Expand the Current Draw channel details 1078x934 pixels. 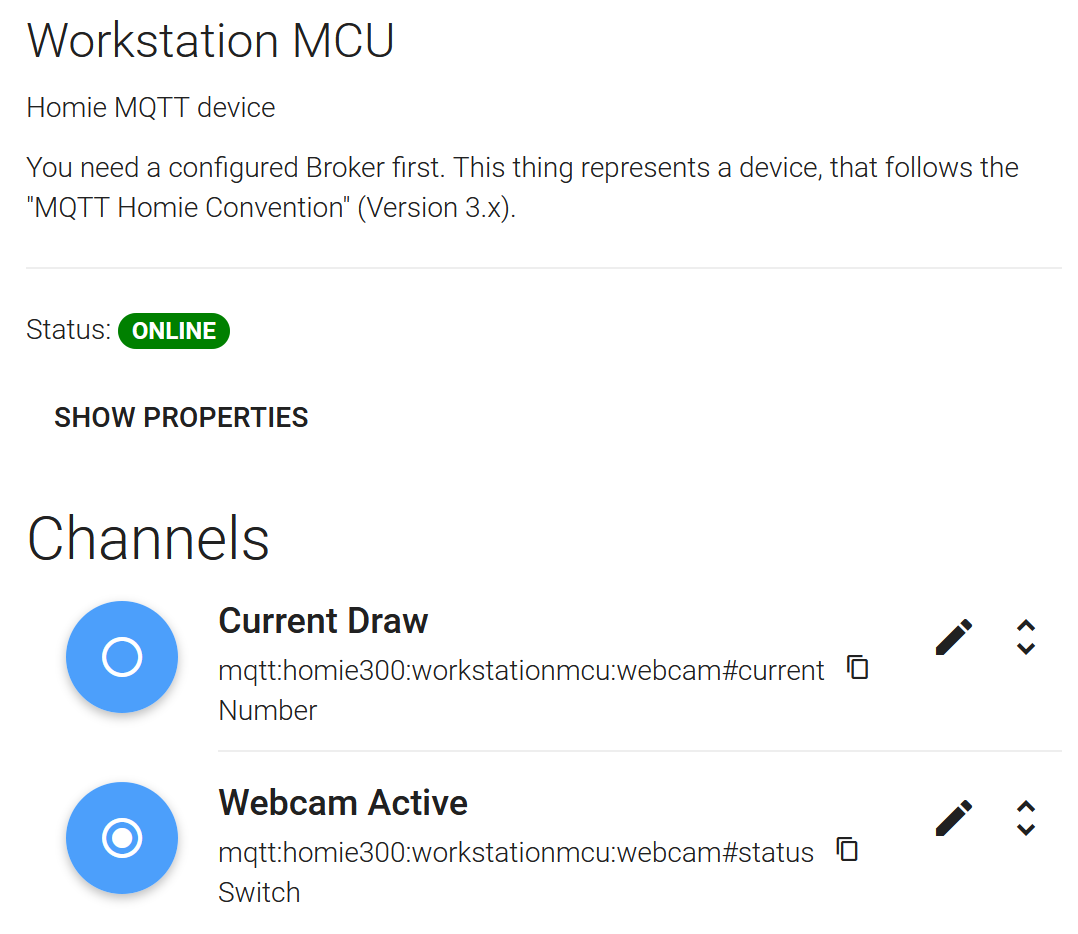click(x=1026, y=637)
